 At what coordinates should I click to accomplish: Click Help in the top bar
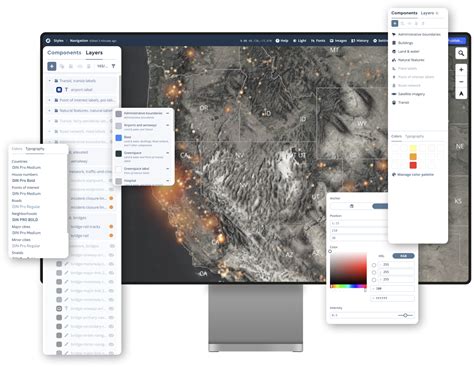point(282,41)
